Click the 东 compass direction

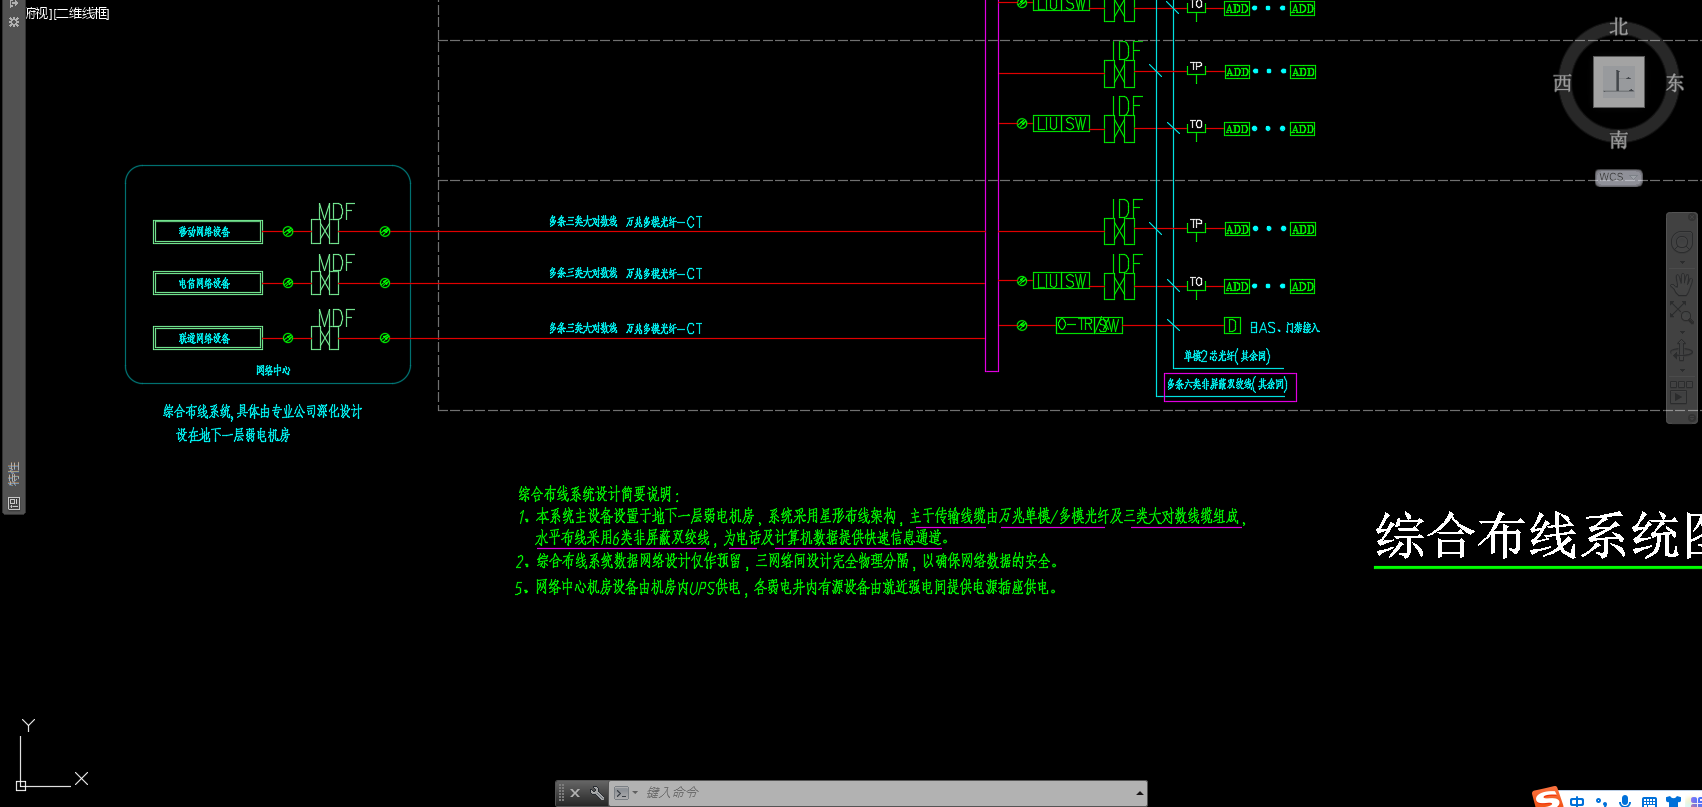(1674, 83)
